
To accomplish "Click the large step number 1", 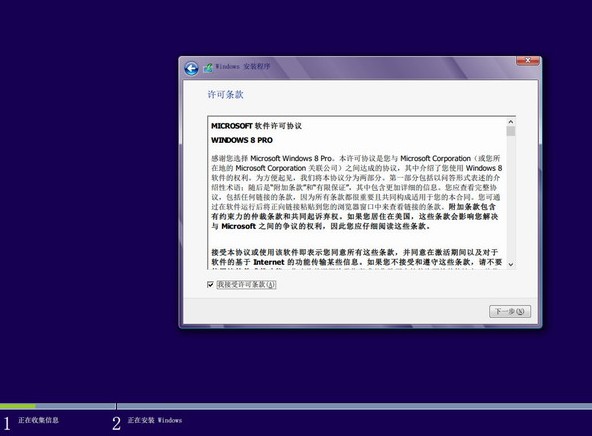I will [7, 424].
